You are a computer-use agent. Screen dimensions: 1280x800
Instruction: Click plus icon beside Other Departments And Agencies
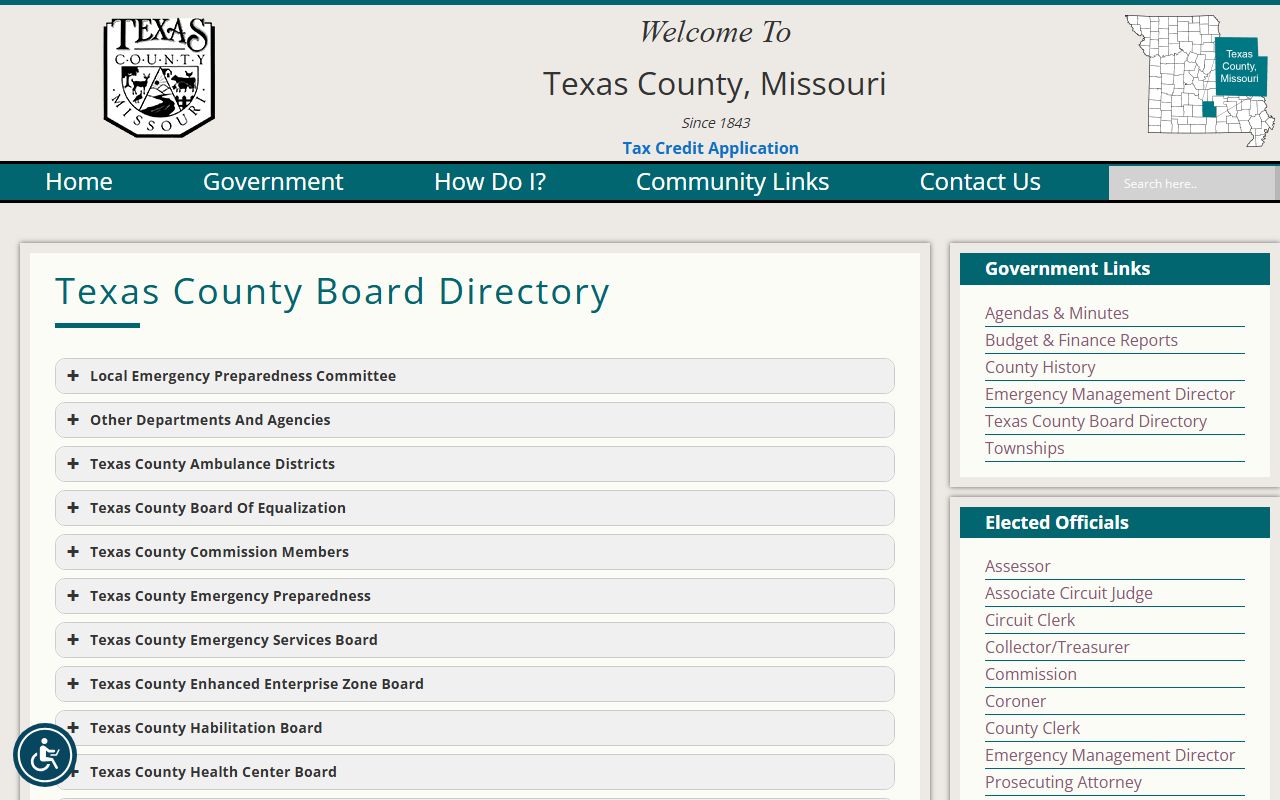[73, 420]
